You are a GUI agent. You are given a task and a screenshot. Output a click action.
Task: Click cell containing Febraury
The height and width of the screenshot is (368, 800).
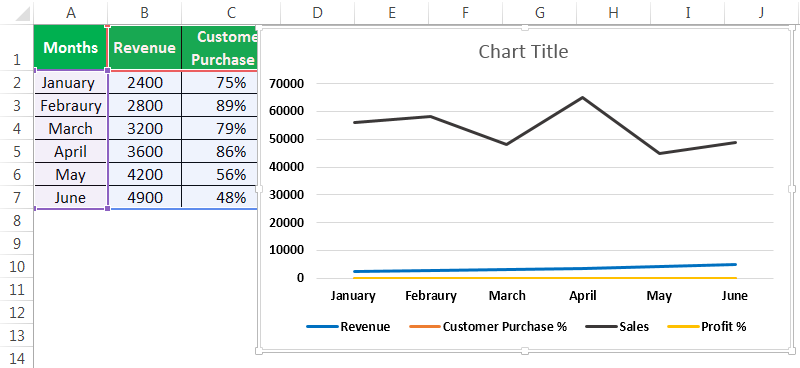(x=71, y=105)
